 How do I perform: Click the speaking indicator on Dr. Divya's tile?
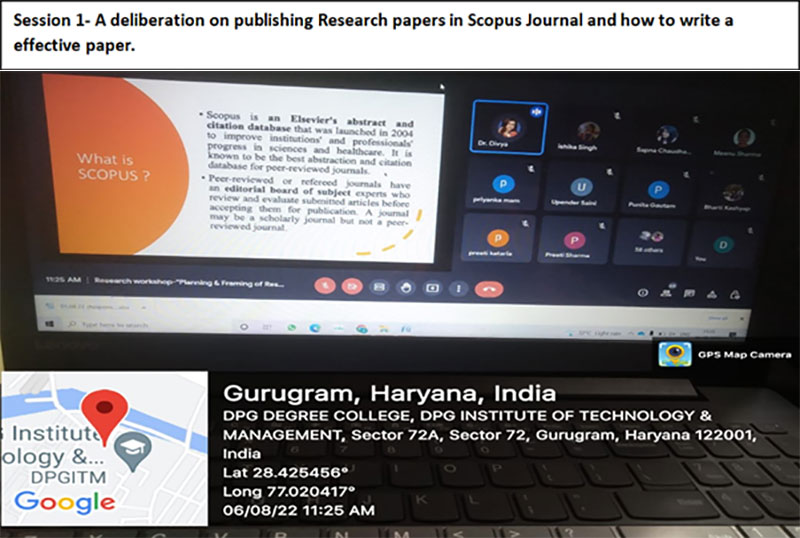point(536,112)
